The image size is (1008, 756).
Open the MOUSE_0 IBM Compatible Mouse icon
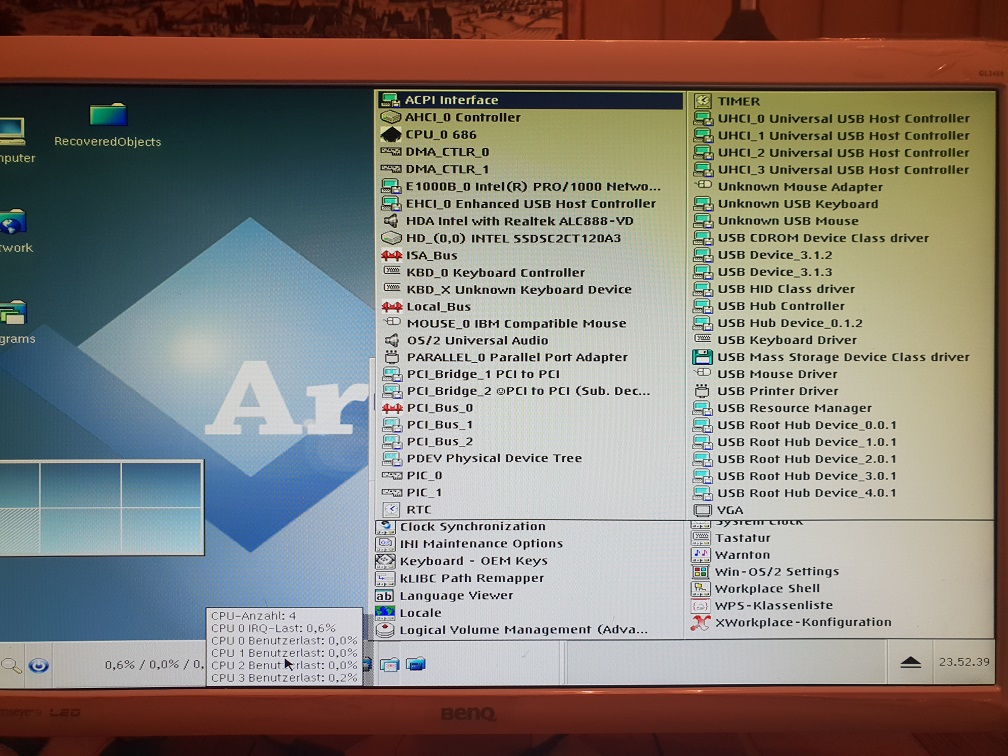click(x=392, y=323)
